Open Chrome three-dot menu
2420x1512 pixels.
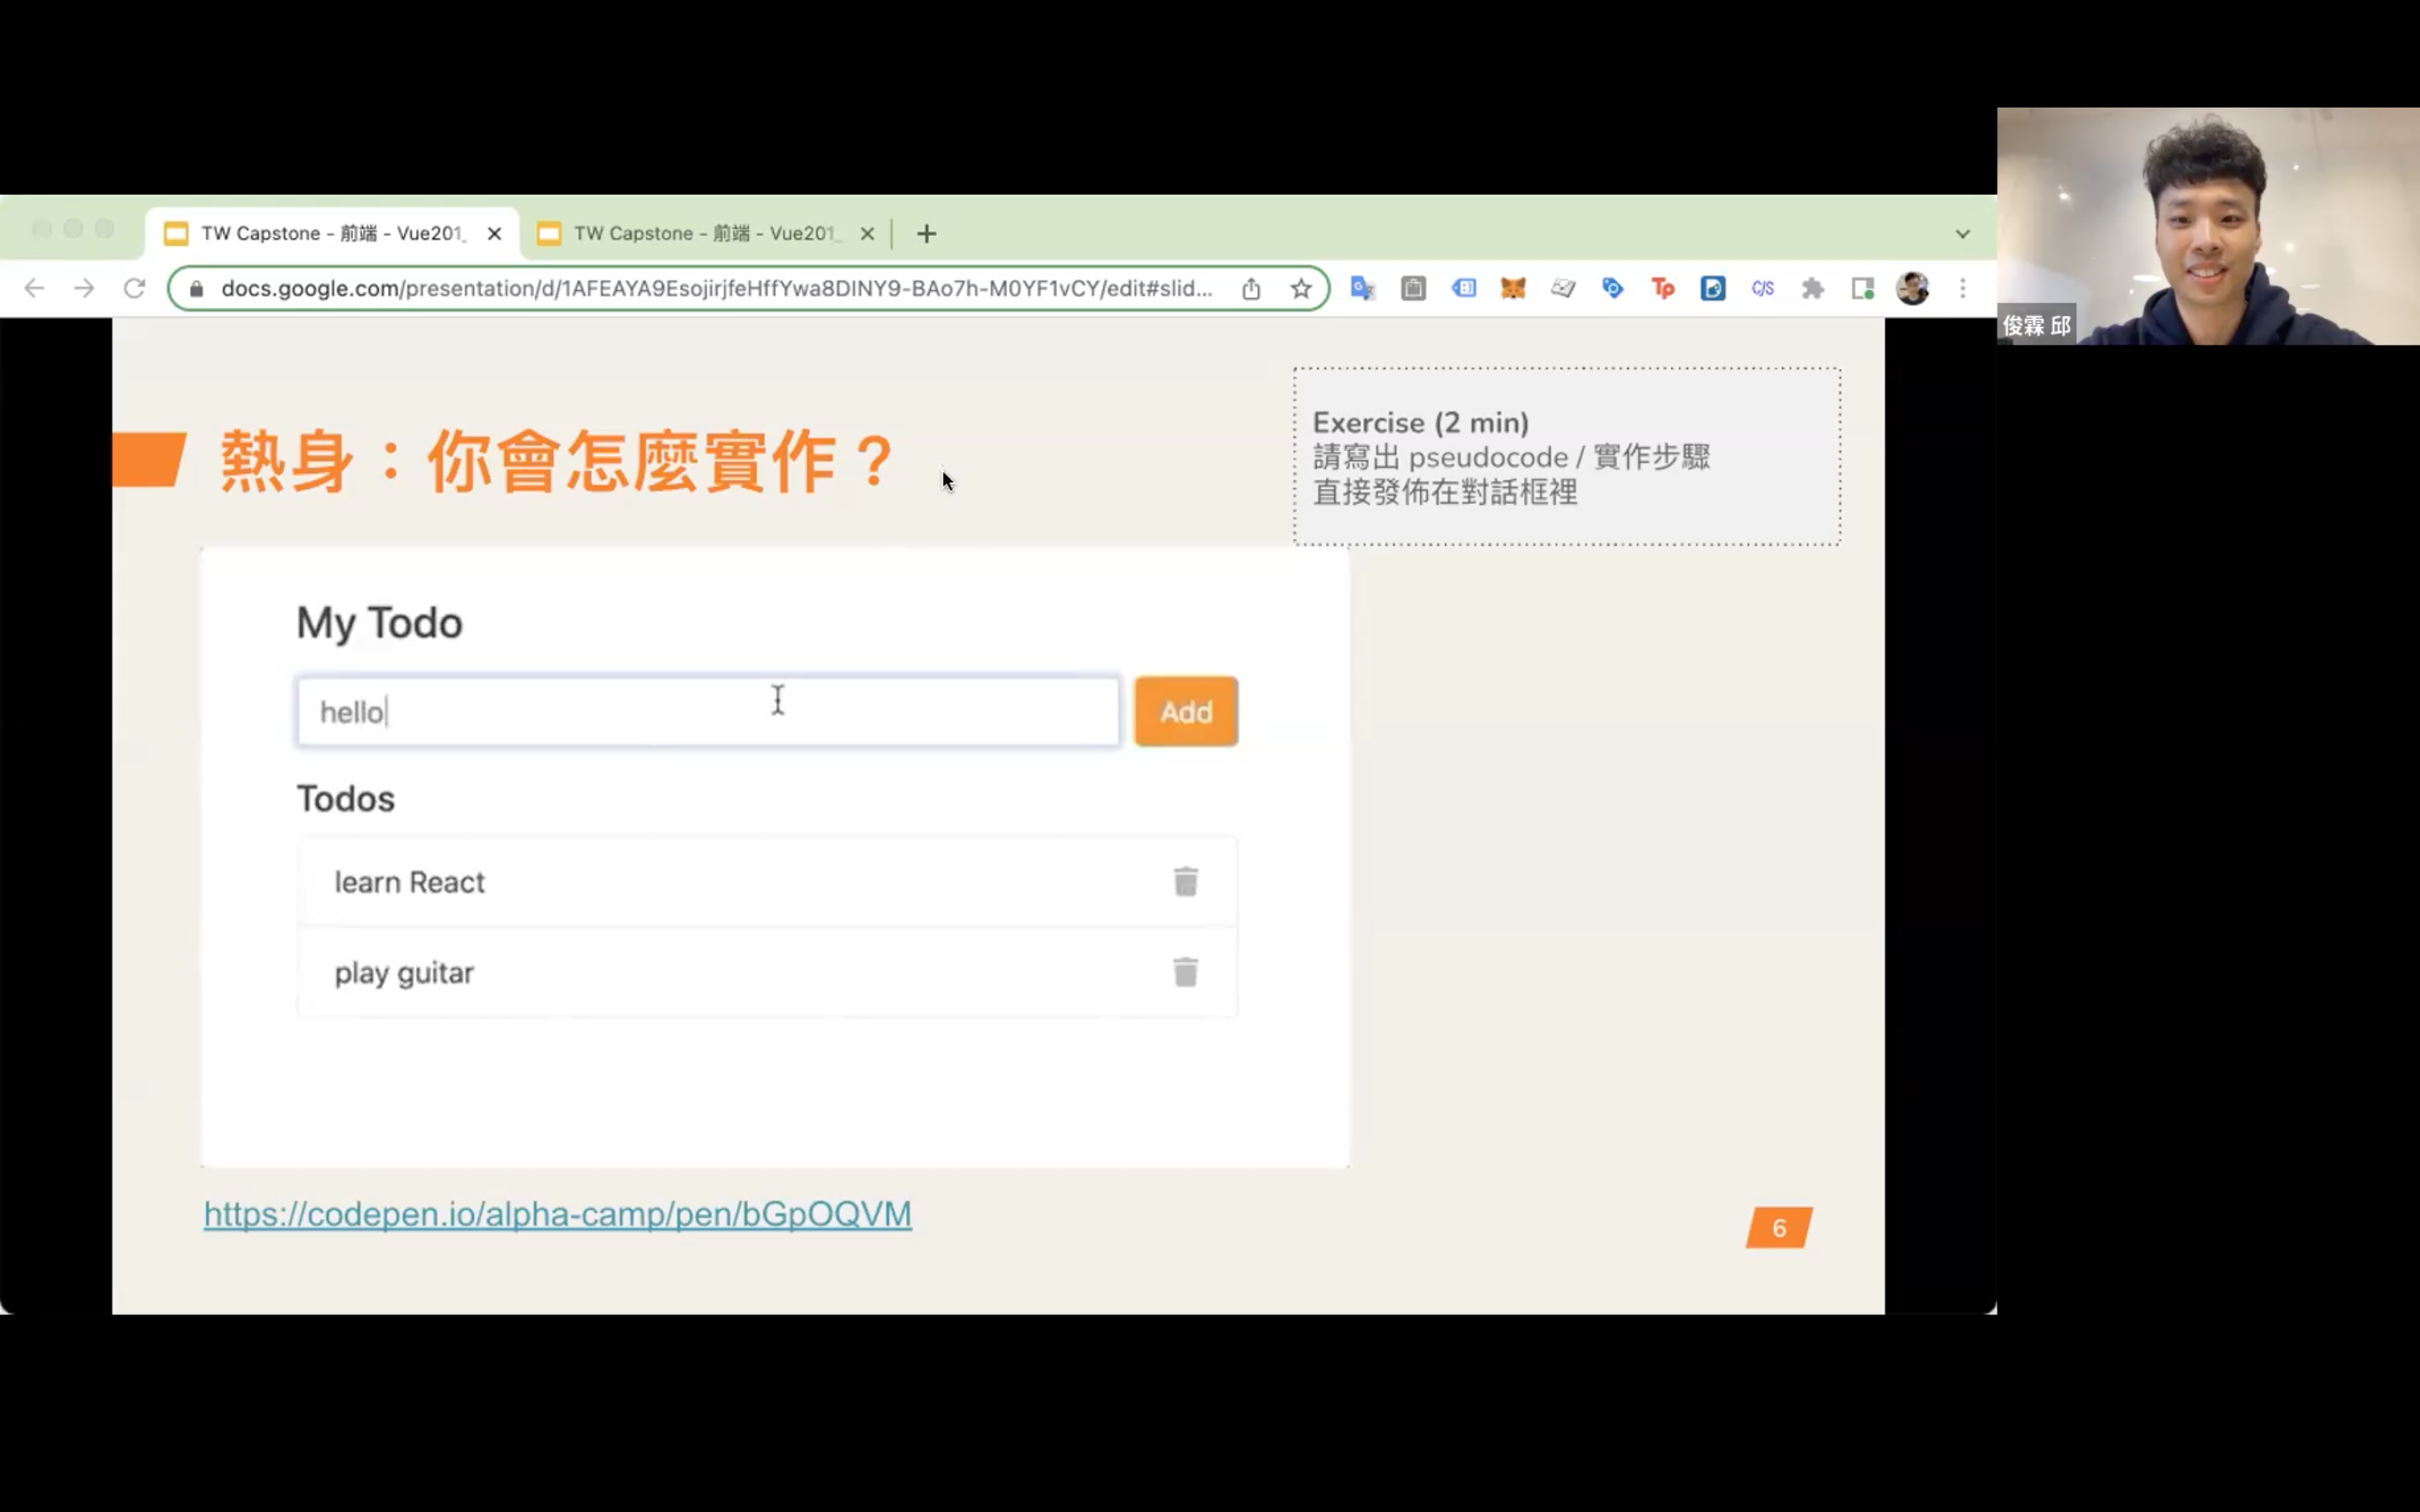[x=1962, y=289]
